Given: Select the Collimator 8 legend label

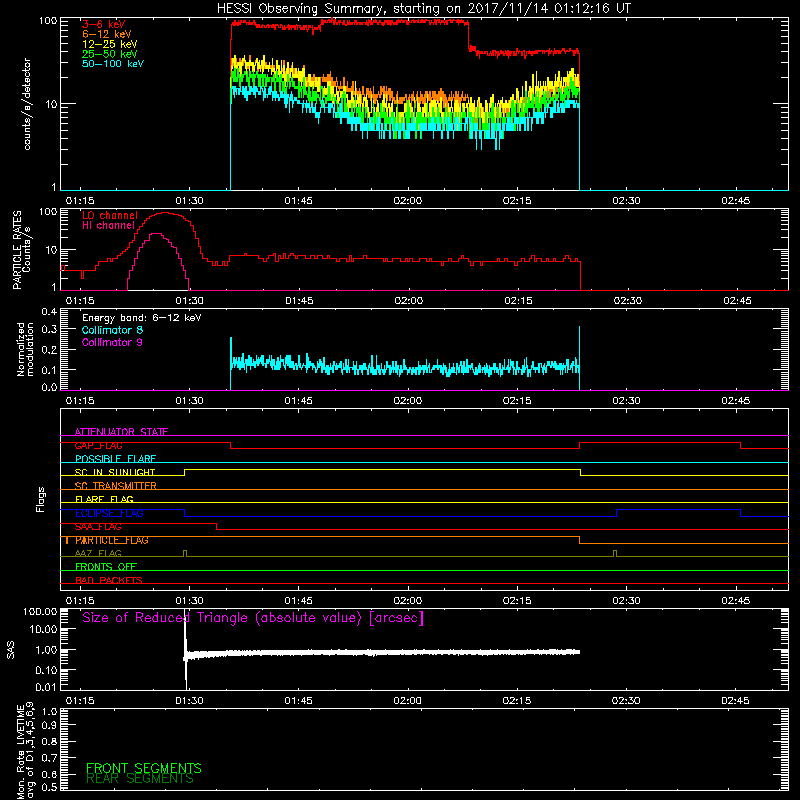Looking at the screenshot, I should click(112, 330).
